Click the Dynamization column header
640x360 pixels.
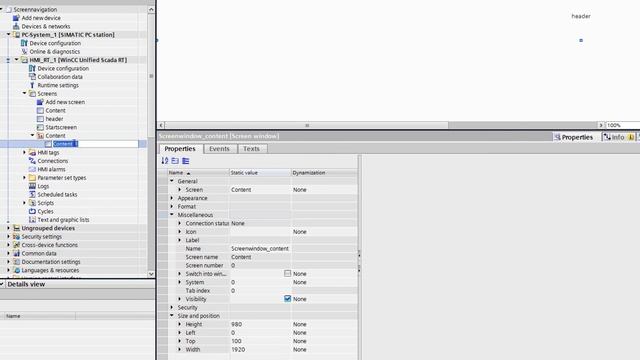click(324, 173)
